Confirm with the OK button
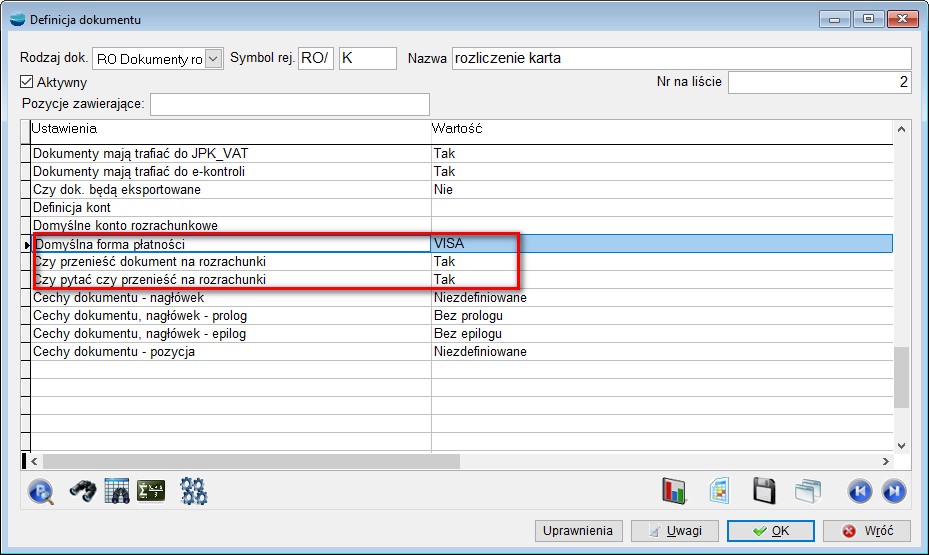Viewport: 929px width, 555px height. tap(771, 531)
